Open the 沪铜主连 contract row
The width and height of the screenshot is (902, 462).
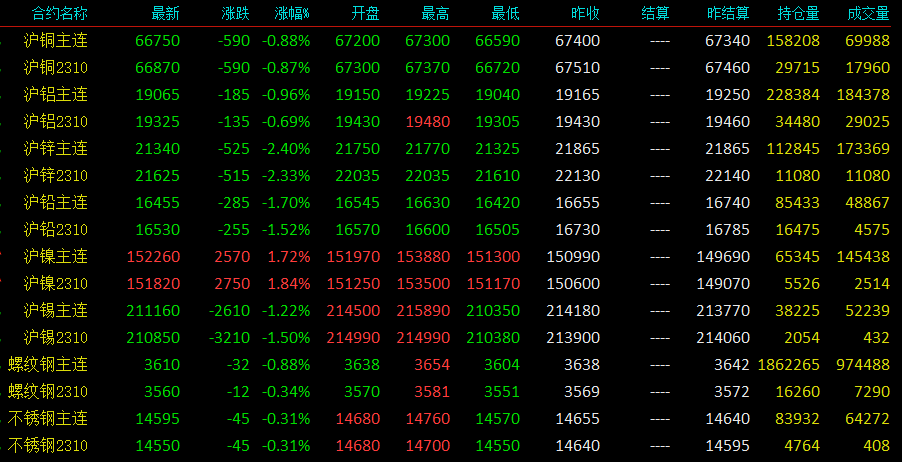coord(451,40)
